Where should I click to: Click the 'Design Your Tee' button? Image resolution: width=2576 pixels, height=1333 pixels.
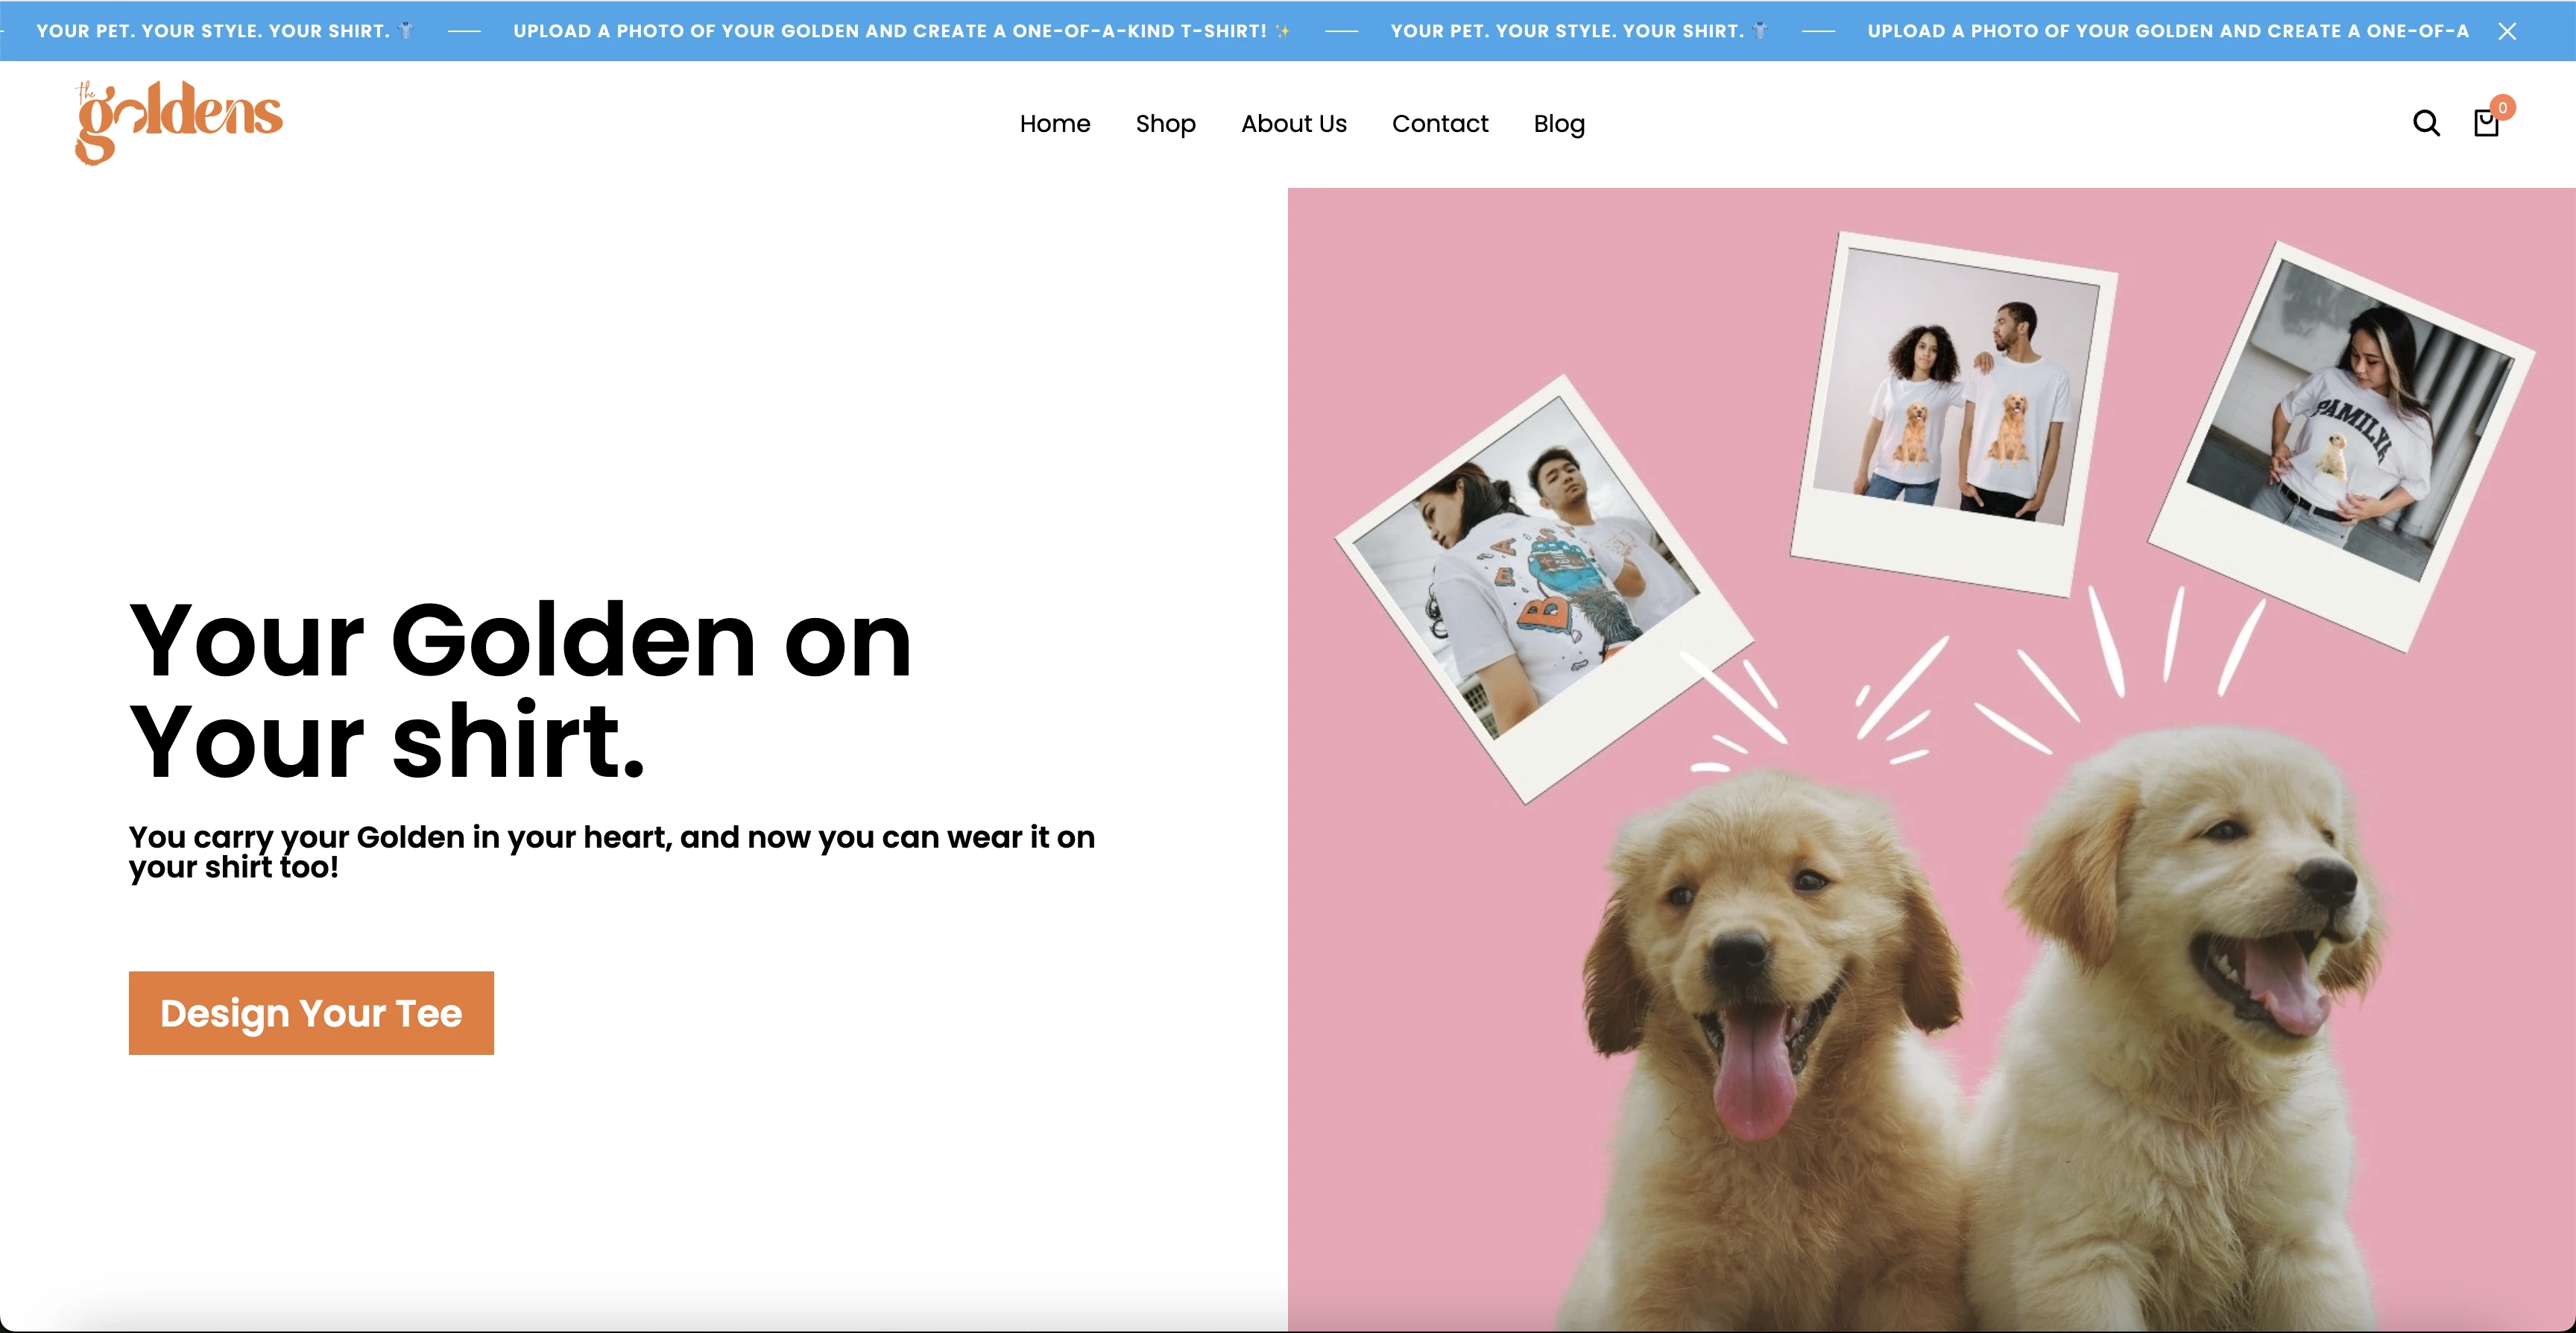pos(311,1012)
